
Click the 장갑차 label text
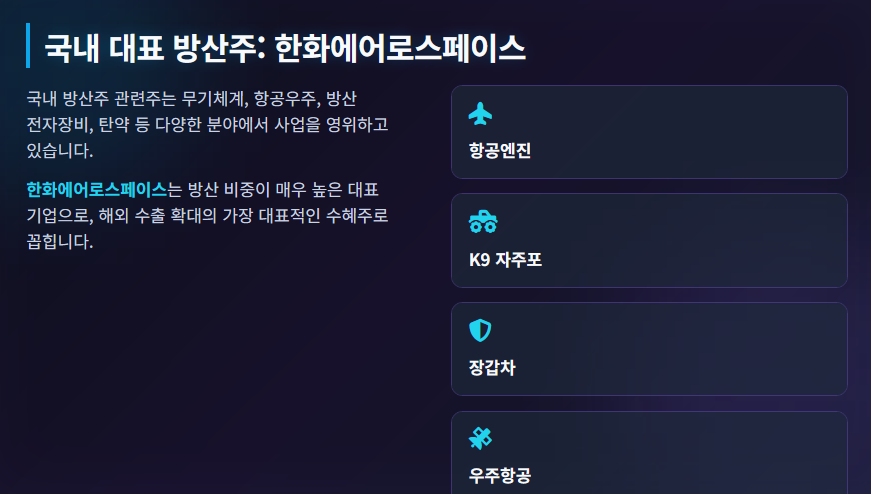[492, 367]
